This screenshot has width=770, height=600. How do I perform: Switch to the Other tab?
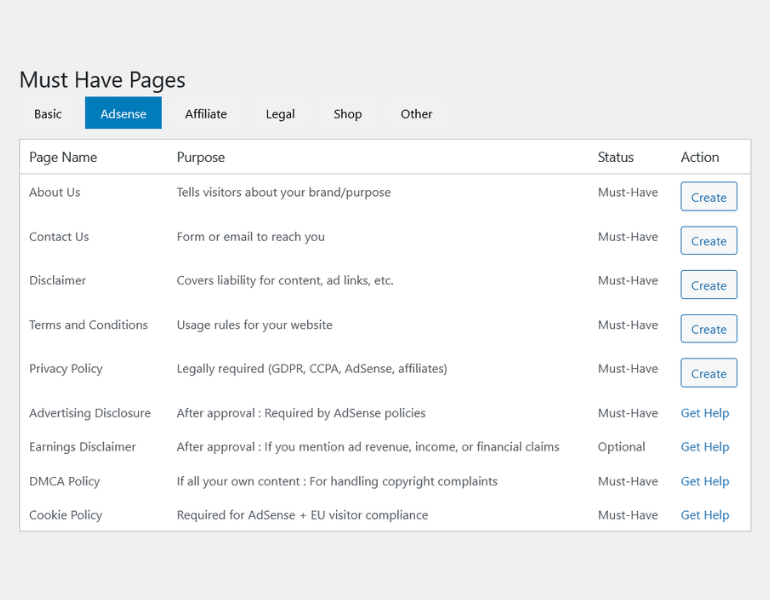click(x=416, y=113)
